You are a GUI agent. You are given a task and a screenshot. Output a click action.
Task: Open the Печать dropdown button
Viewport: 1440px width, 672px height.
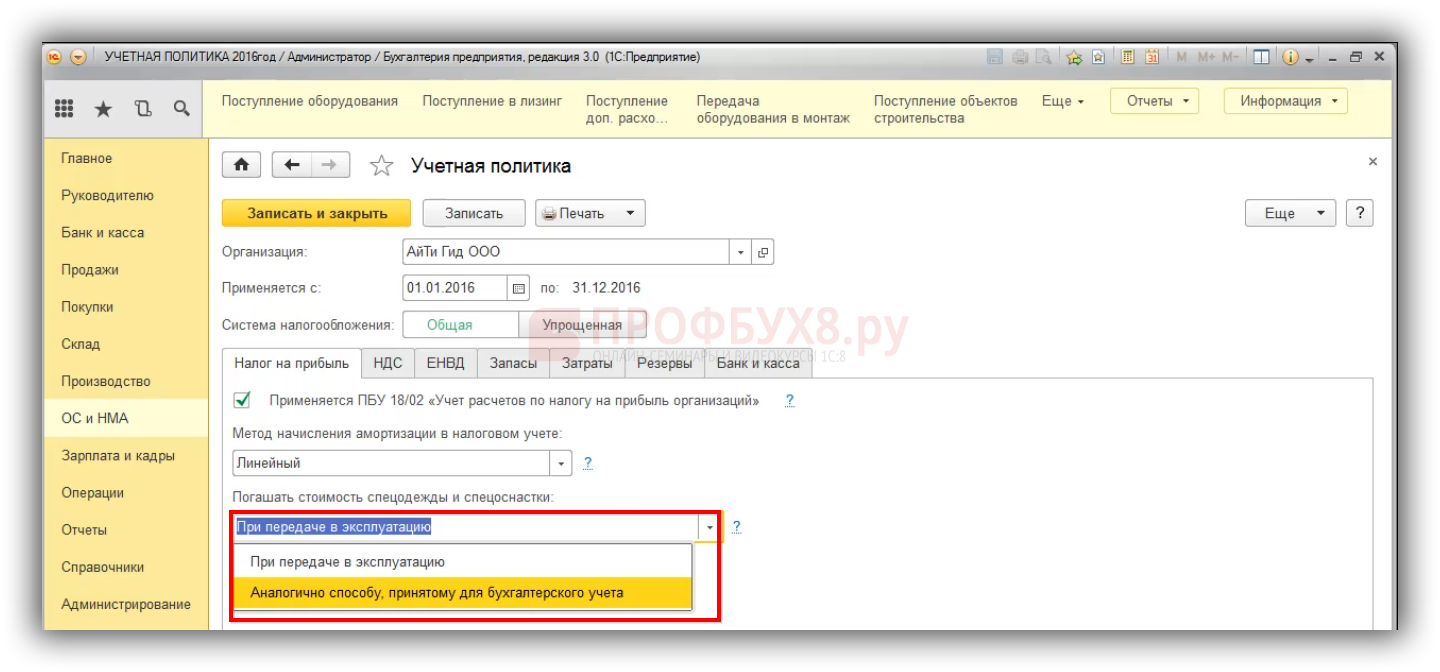coord(591,213)
